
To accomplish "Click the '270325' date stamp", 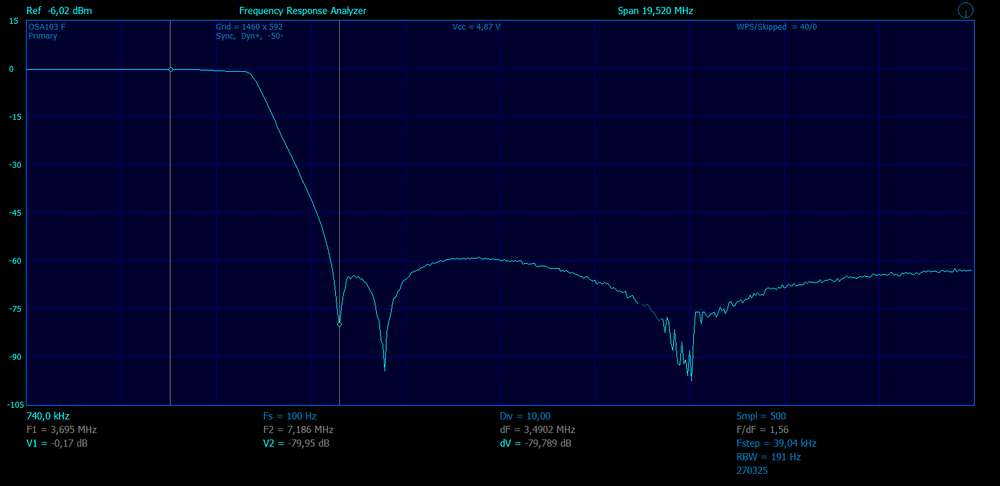I will [x=753, y=471].
